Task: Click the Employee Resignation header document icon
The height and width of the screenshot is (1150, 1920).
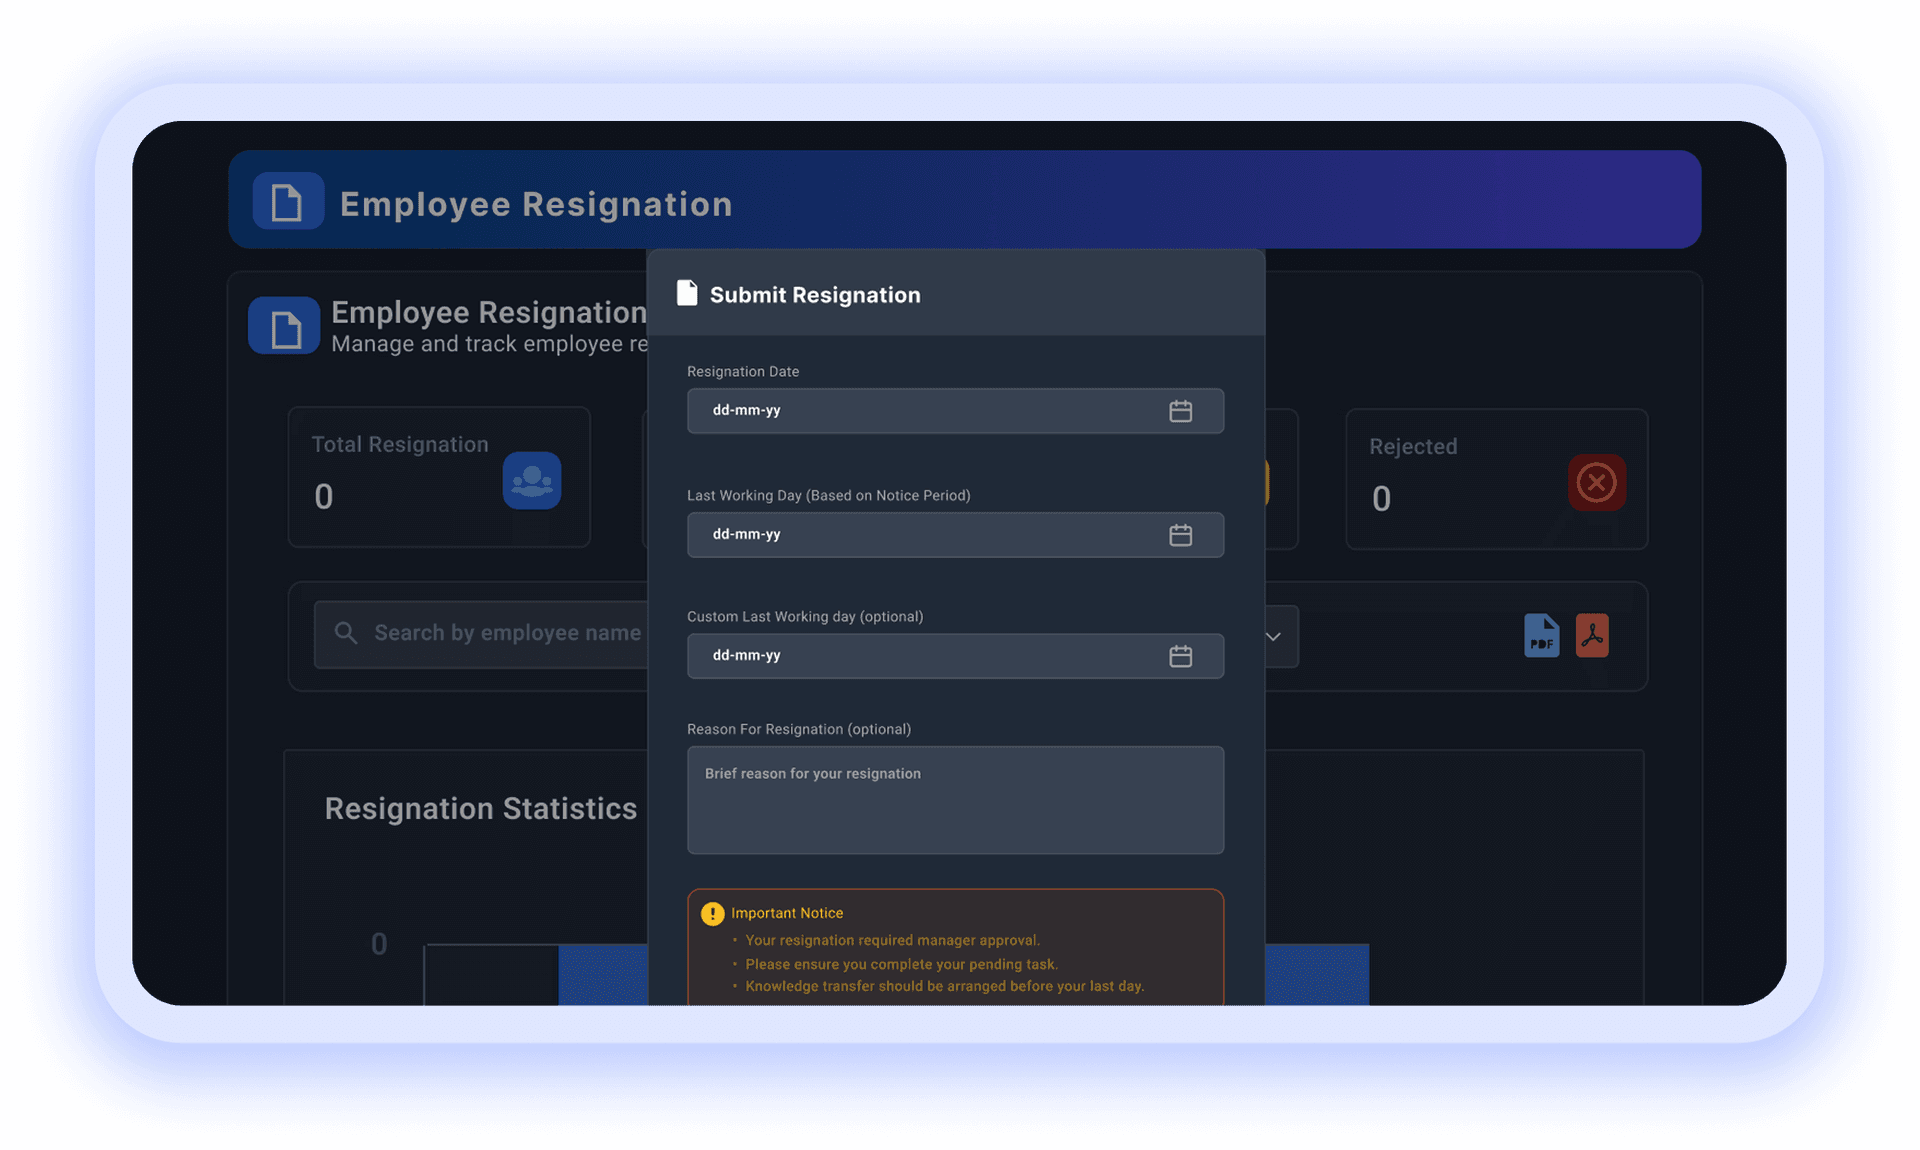Action: (288, 201)
